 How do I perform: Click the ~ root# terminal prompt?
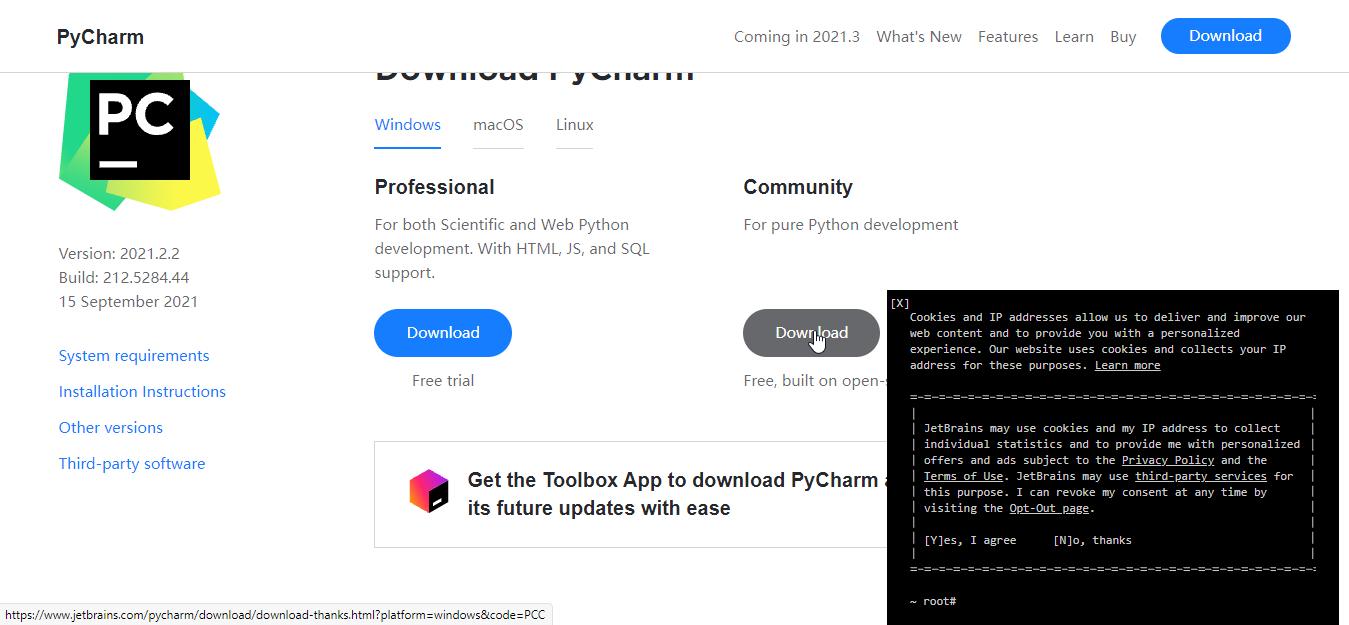pyautogui.click(x=933, y=601)
